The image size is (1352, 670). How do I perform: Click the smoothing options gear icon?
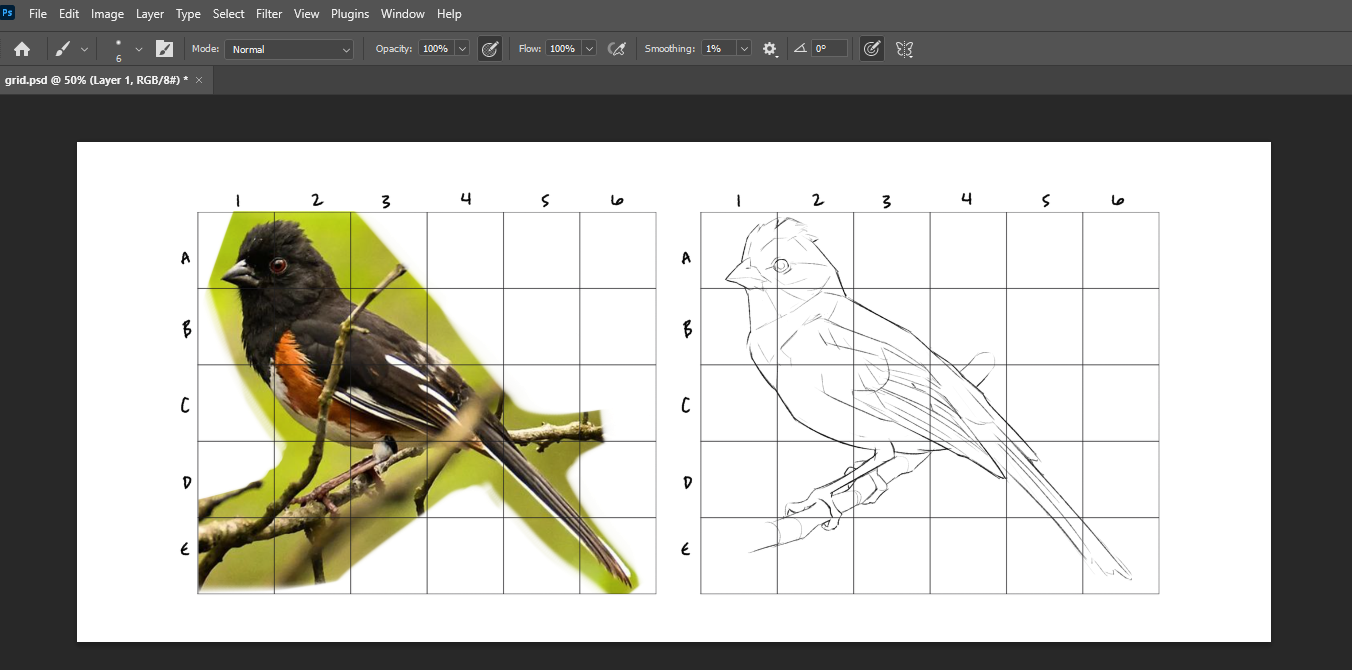pos(769,49)
